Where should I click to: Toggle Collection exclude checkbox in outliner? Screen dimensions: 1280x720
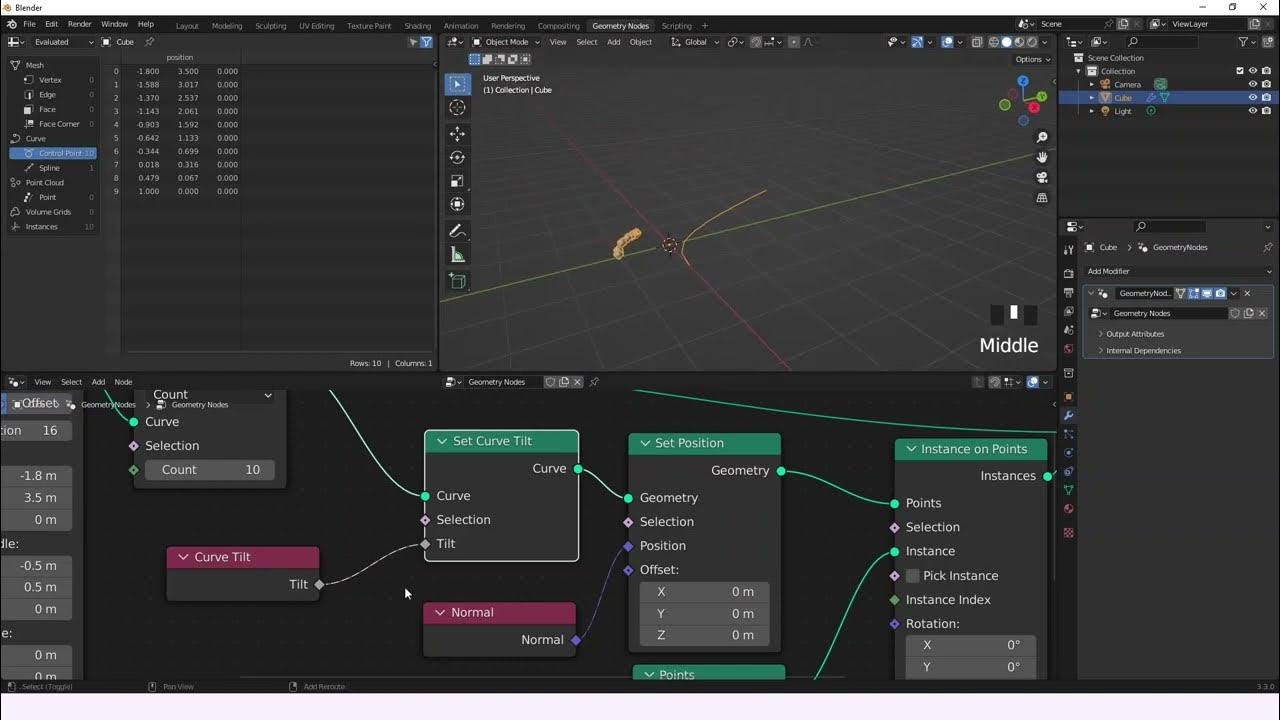tap(1240, 71)
